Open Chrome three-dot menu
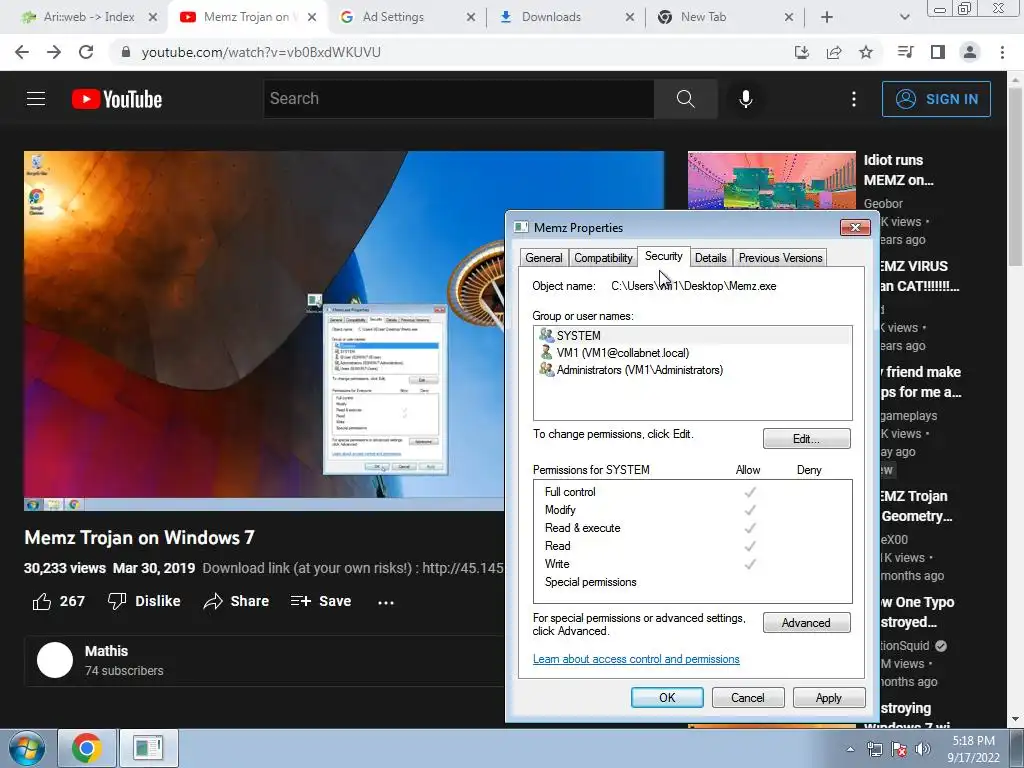 click(1002, 52)
